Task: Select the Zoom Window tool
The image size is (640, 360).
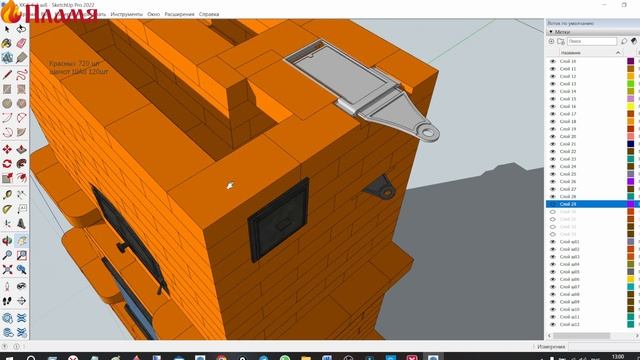Action: 21,255
